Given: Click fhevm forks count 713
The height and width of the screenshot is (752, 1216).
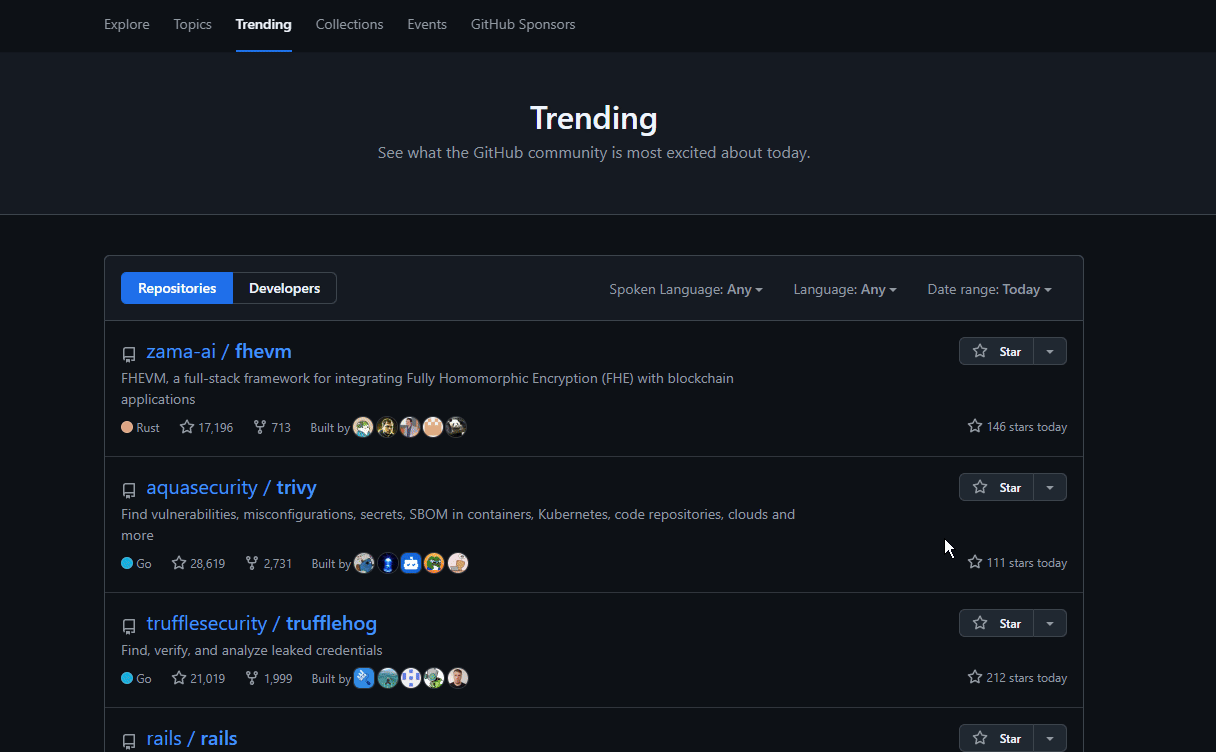Looking at the screenshot, I should [x=272, y=427].
